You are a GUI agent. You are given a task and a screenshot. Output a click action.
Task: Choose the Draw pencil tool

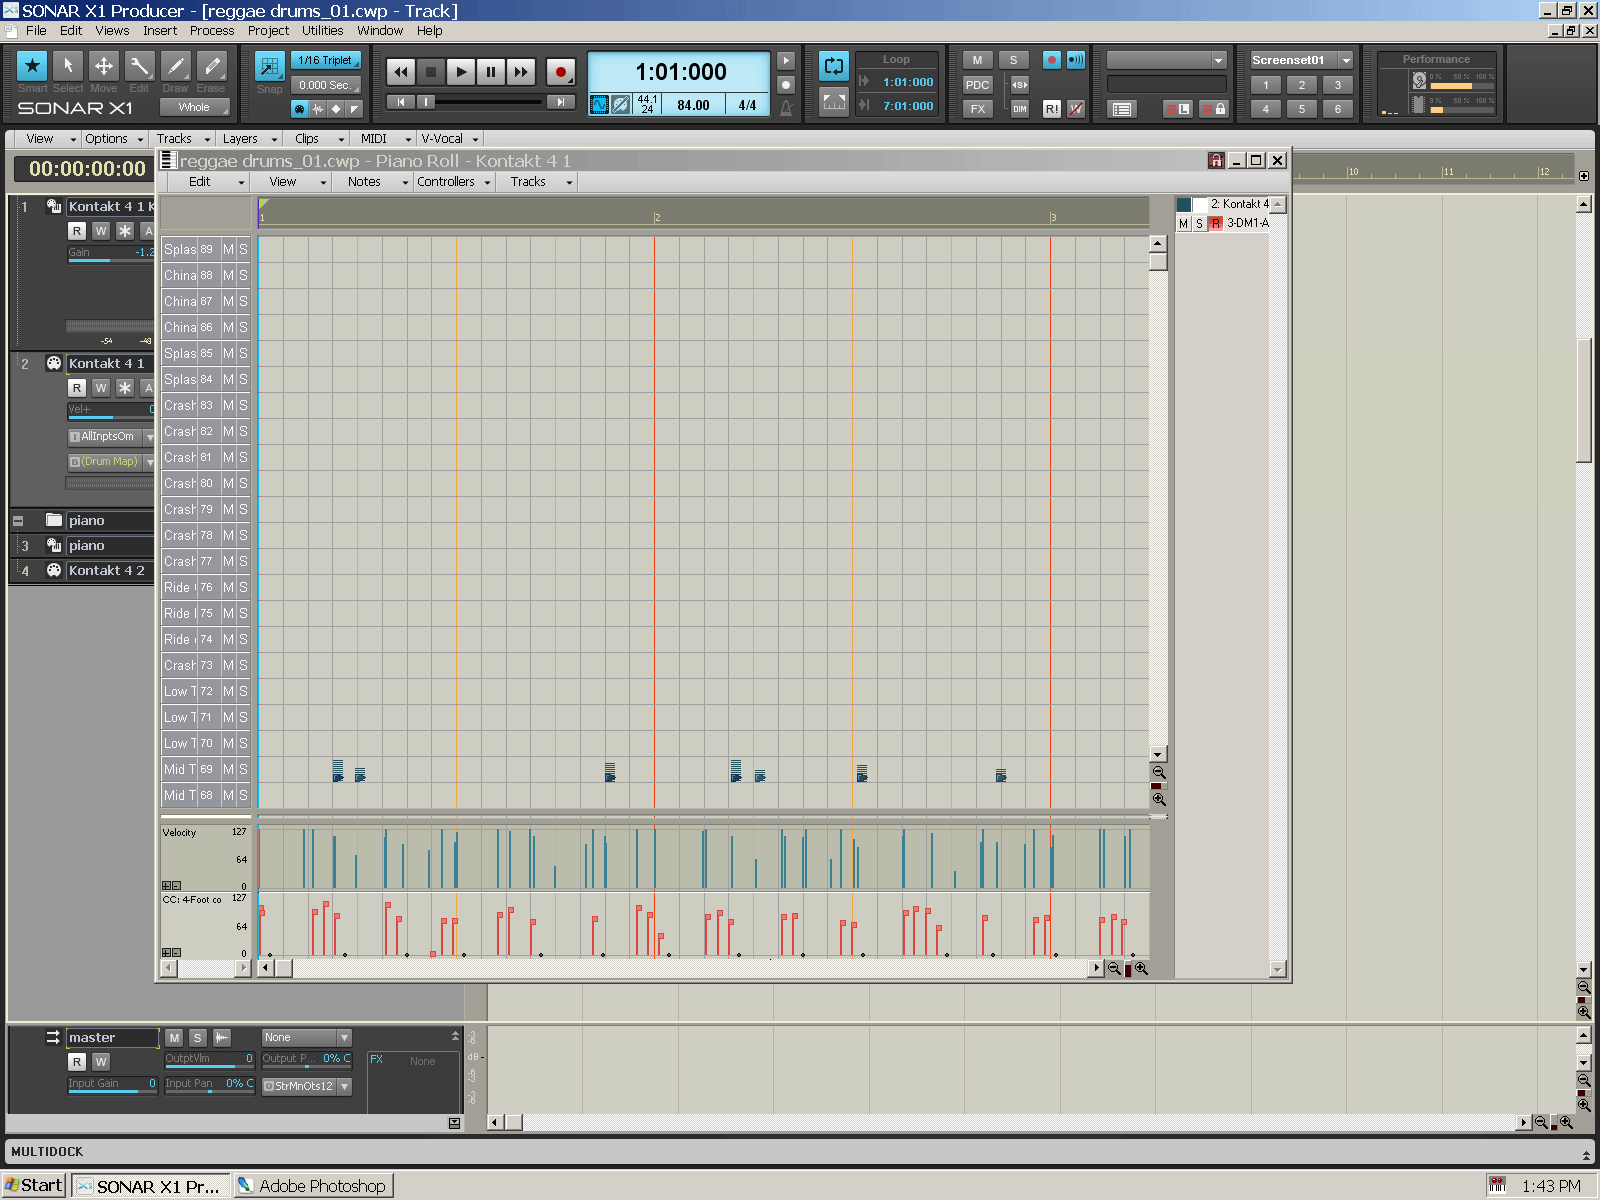[175, 66]
